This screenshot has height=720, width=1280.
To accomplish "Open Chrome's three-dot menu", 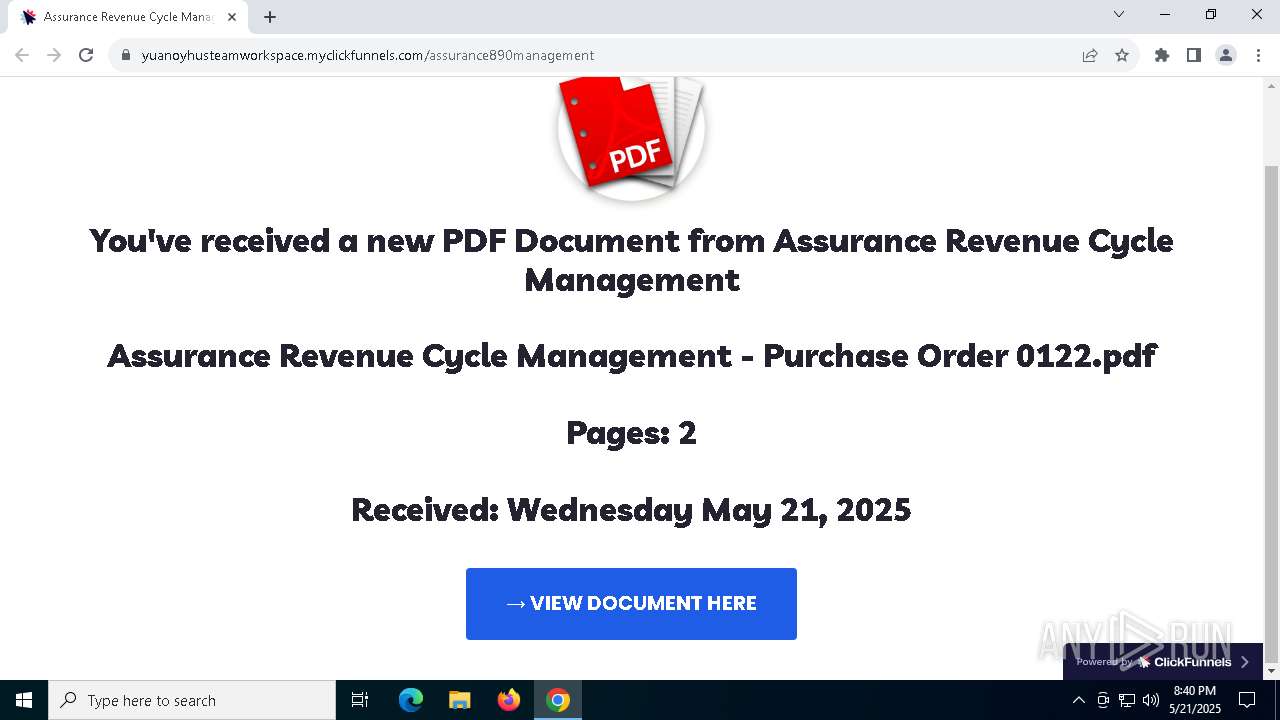I will 1258,55.
